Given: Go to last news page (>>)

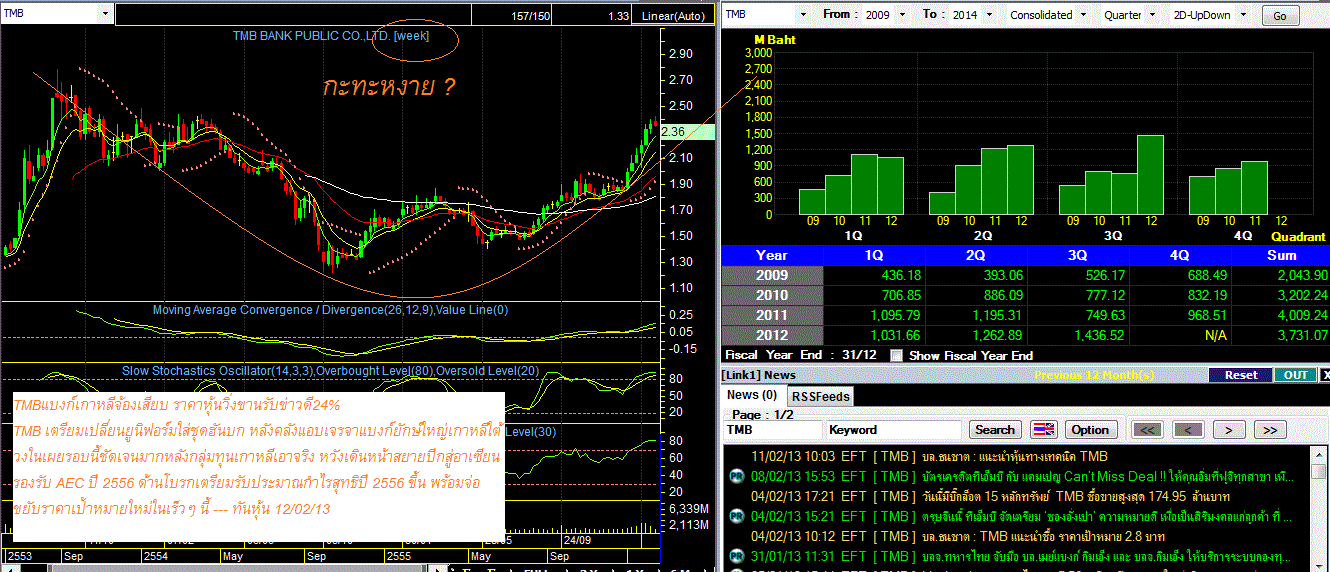Looking at the screenshot, I should [x=1269, y=429].
